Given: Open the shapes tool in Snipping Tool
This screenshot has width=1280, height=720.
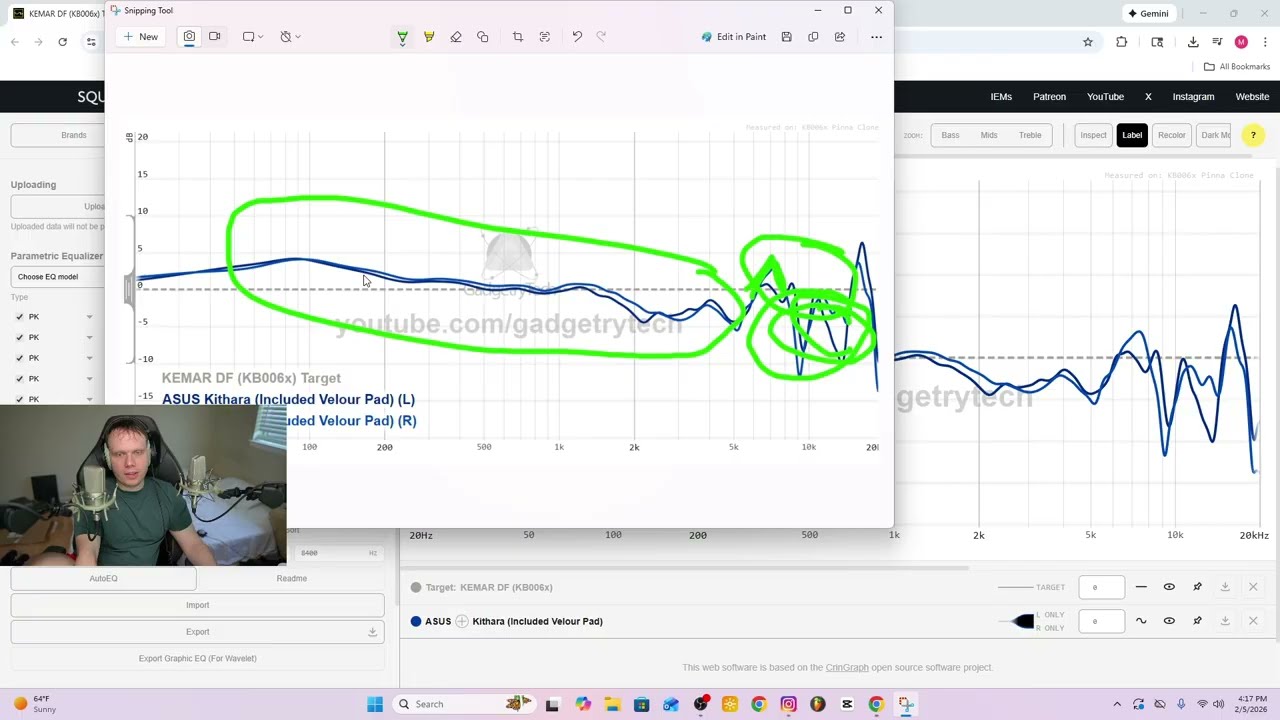Looking at the screenshot, I should click(x=483, y=36).
